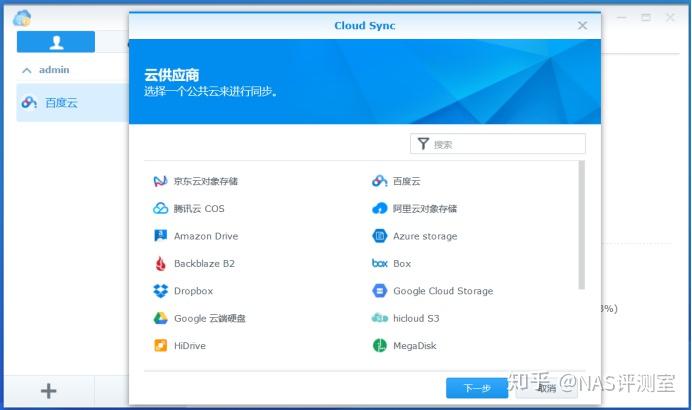Pick the Box logo icon
Image resolution: width=692 pixels, height=410 pixels.
pyautogui.click(x=380, y=263)
